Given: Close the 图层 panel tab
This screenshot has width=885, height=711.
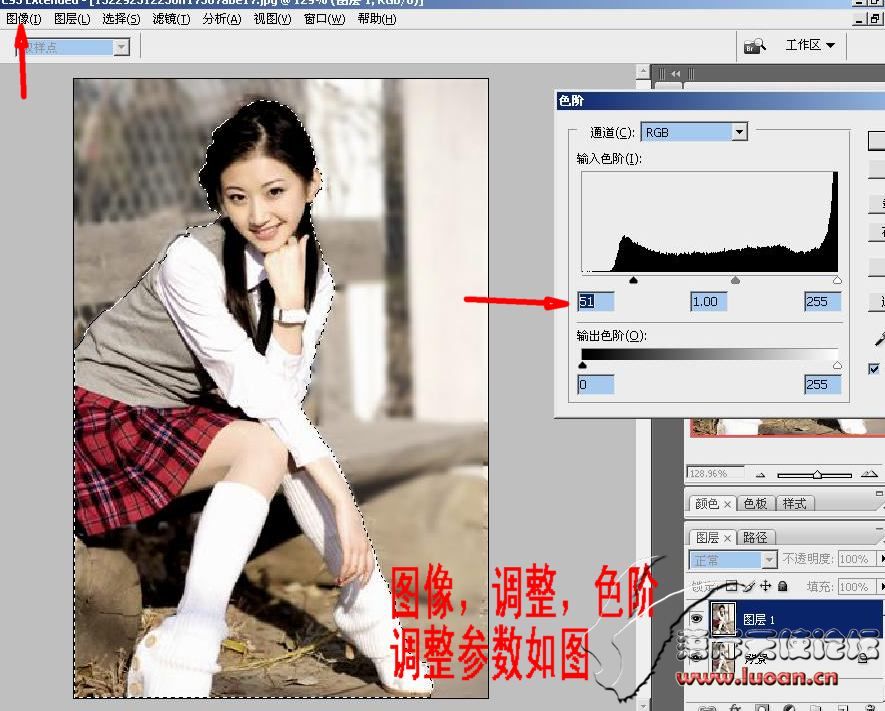Looking at the screenshot, I should click(727, 538).
